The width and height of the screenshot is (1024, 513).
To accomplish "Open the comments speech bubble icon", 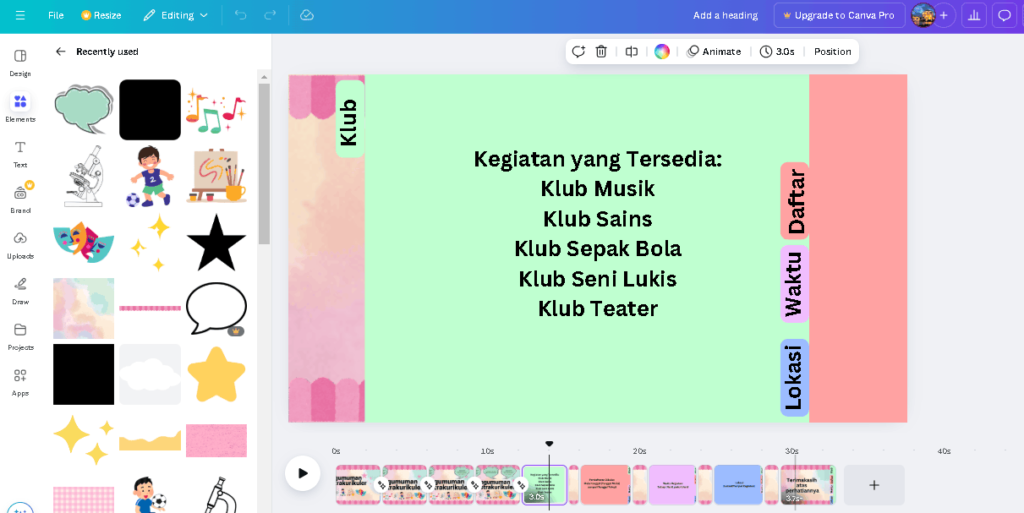I will pyautogui.click(x=1004, y=15).
